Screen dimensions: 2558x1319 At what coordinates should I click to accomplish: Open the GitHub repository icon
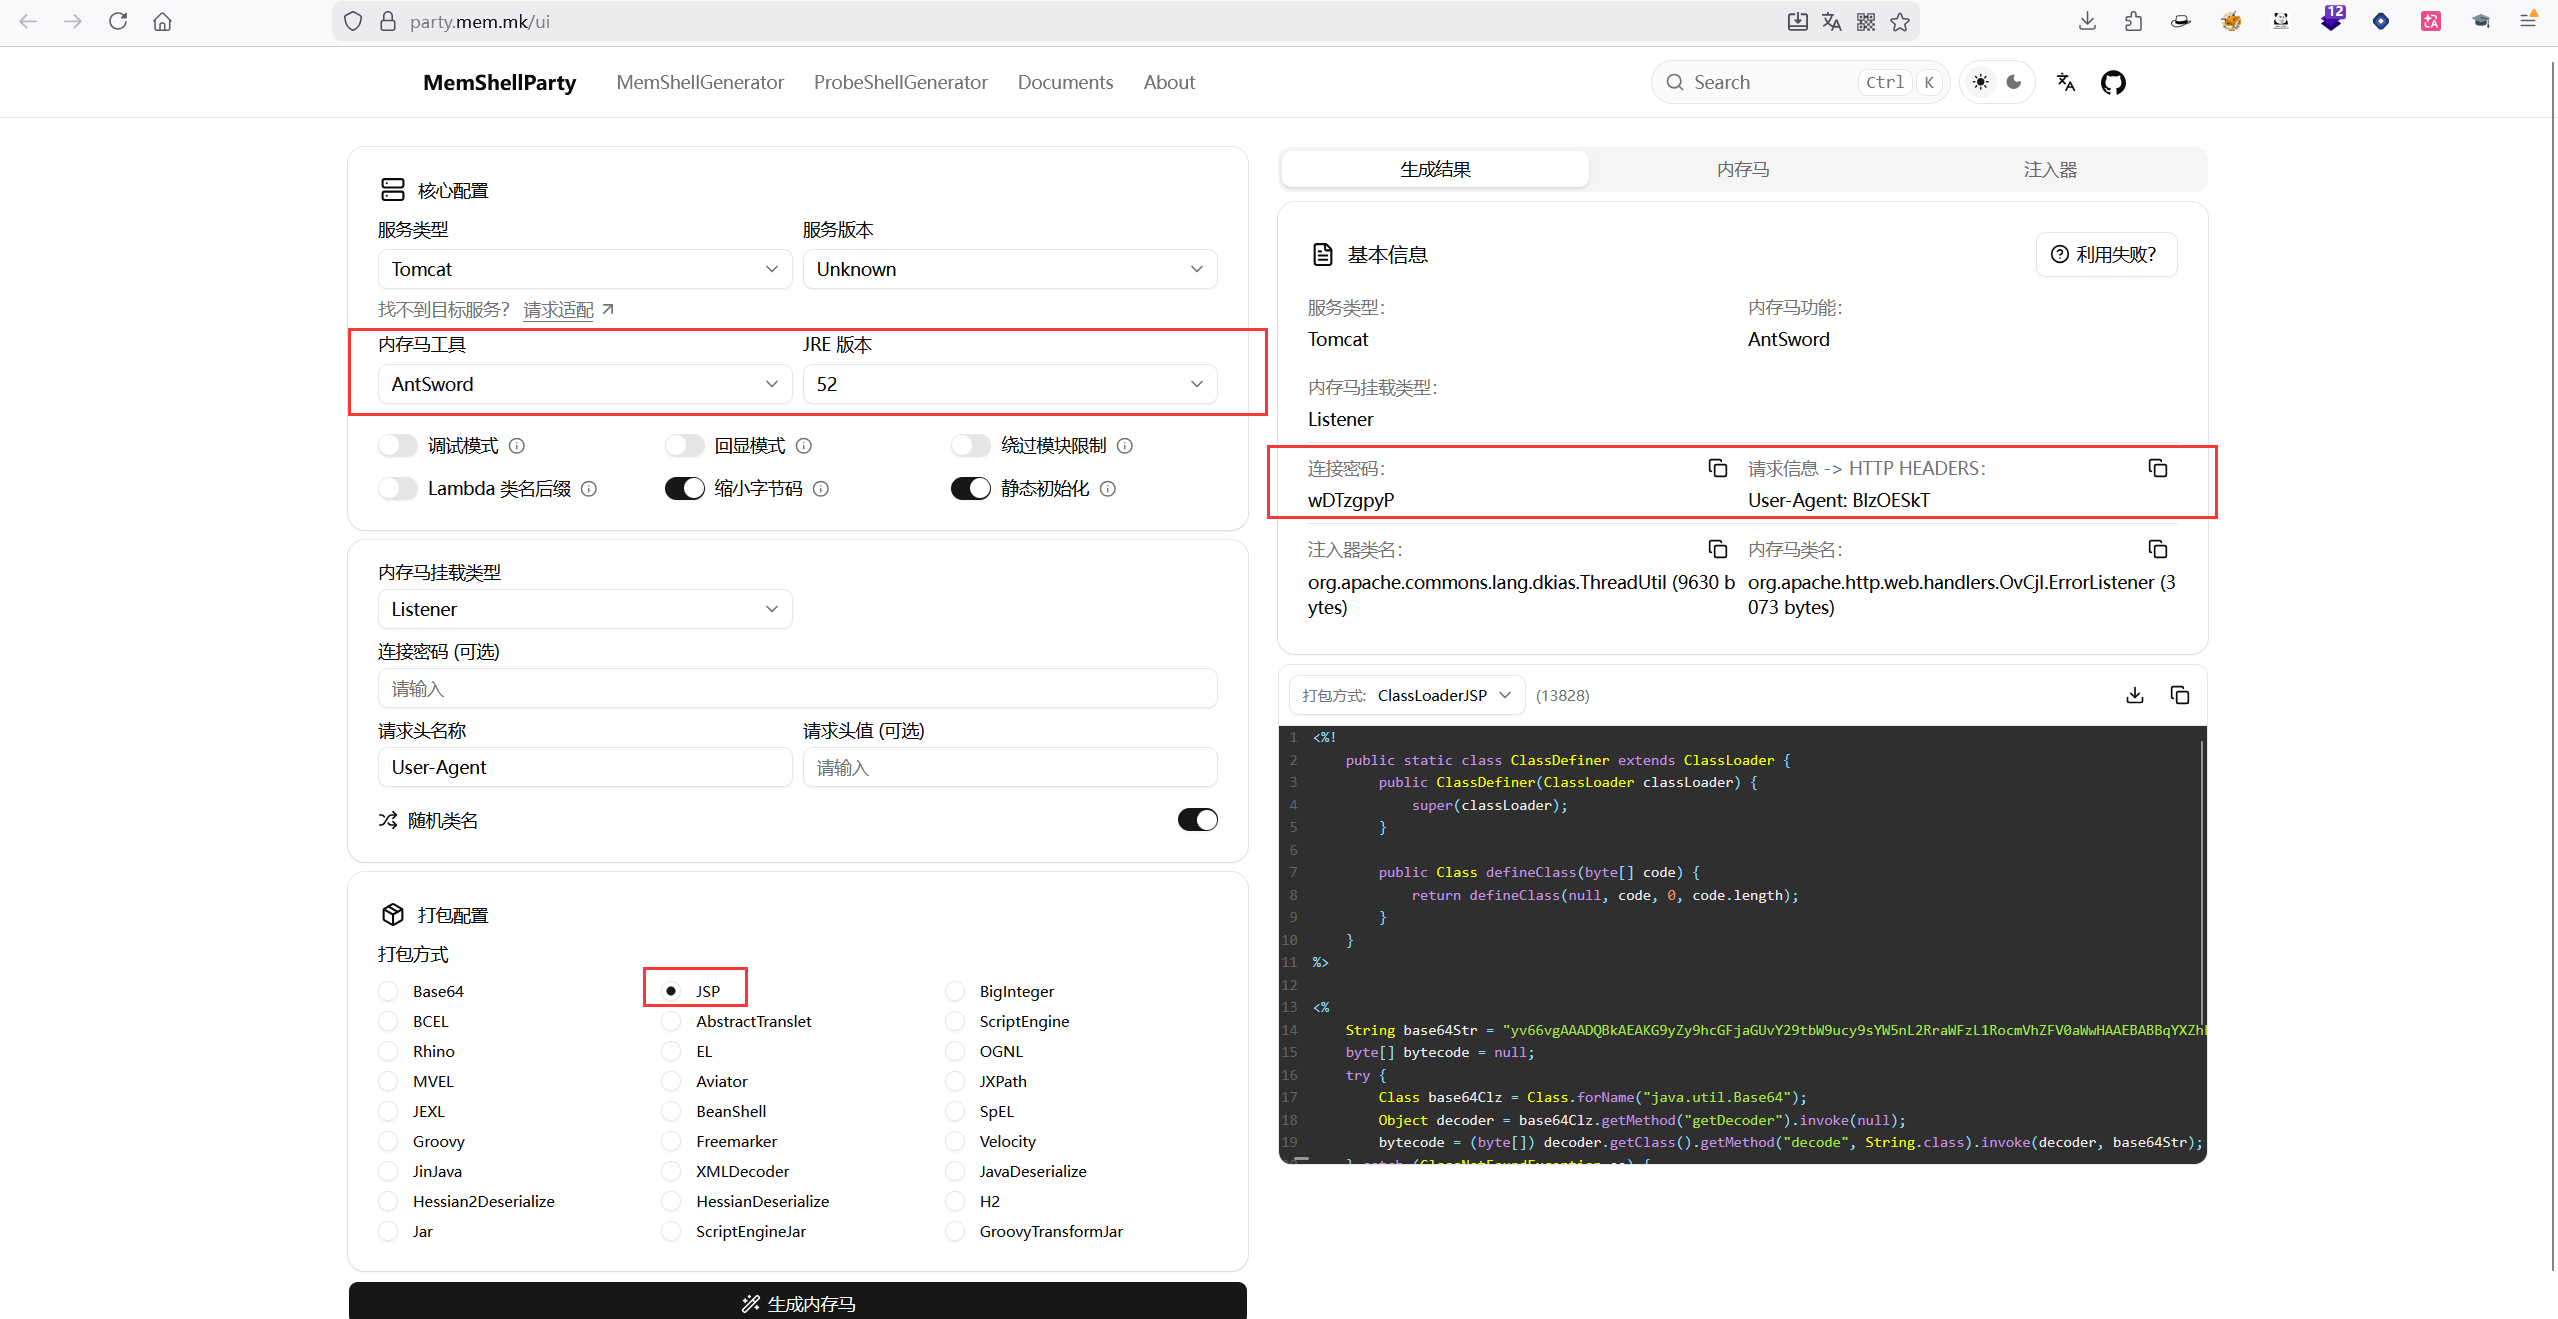[x=2112, y=82]
